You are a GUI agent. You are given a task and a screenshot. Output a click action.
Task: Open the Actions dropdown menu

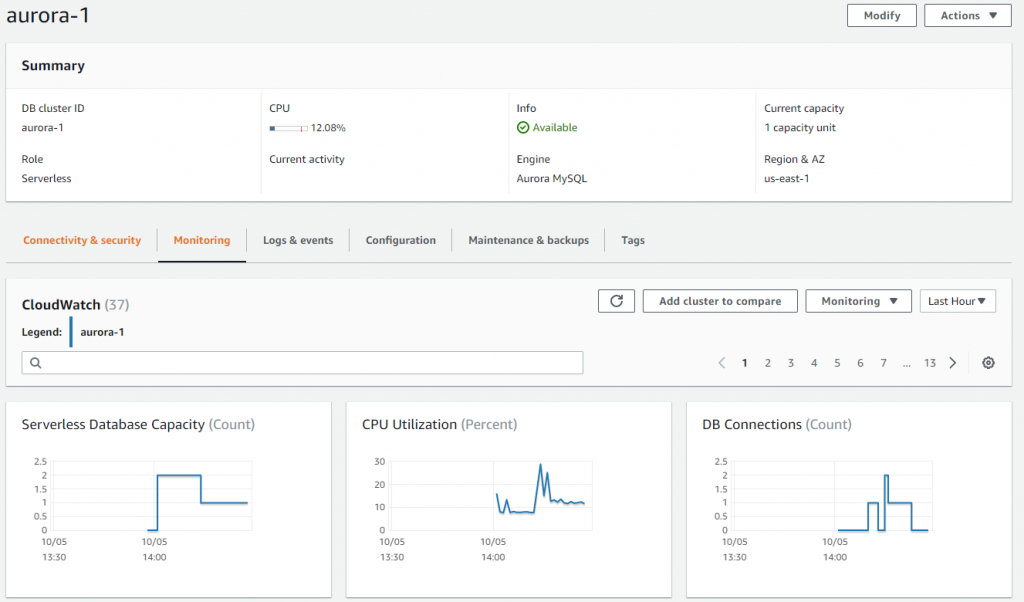coord(968,16)
